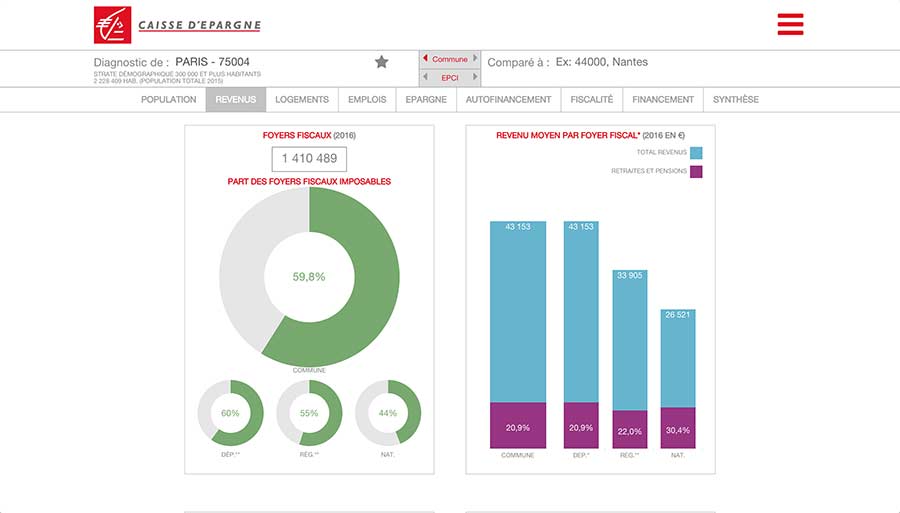Switch to the LOGEMENTS tab
The image size is (900, 513).
[x=302, y=99]
